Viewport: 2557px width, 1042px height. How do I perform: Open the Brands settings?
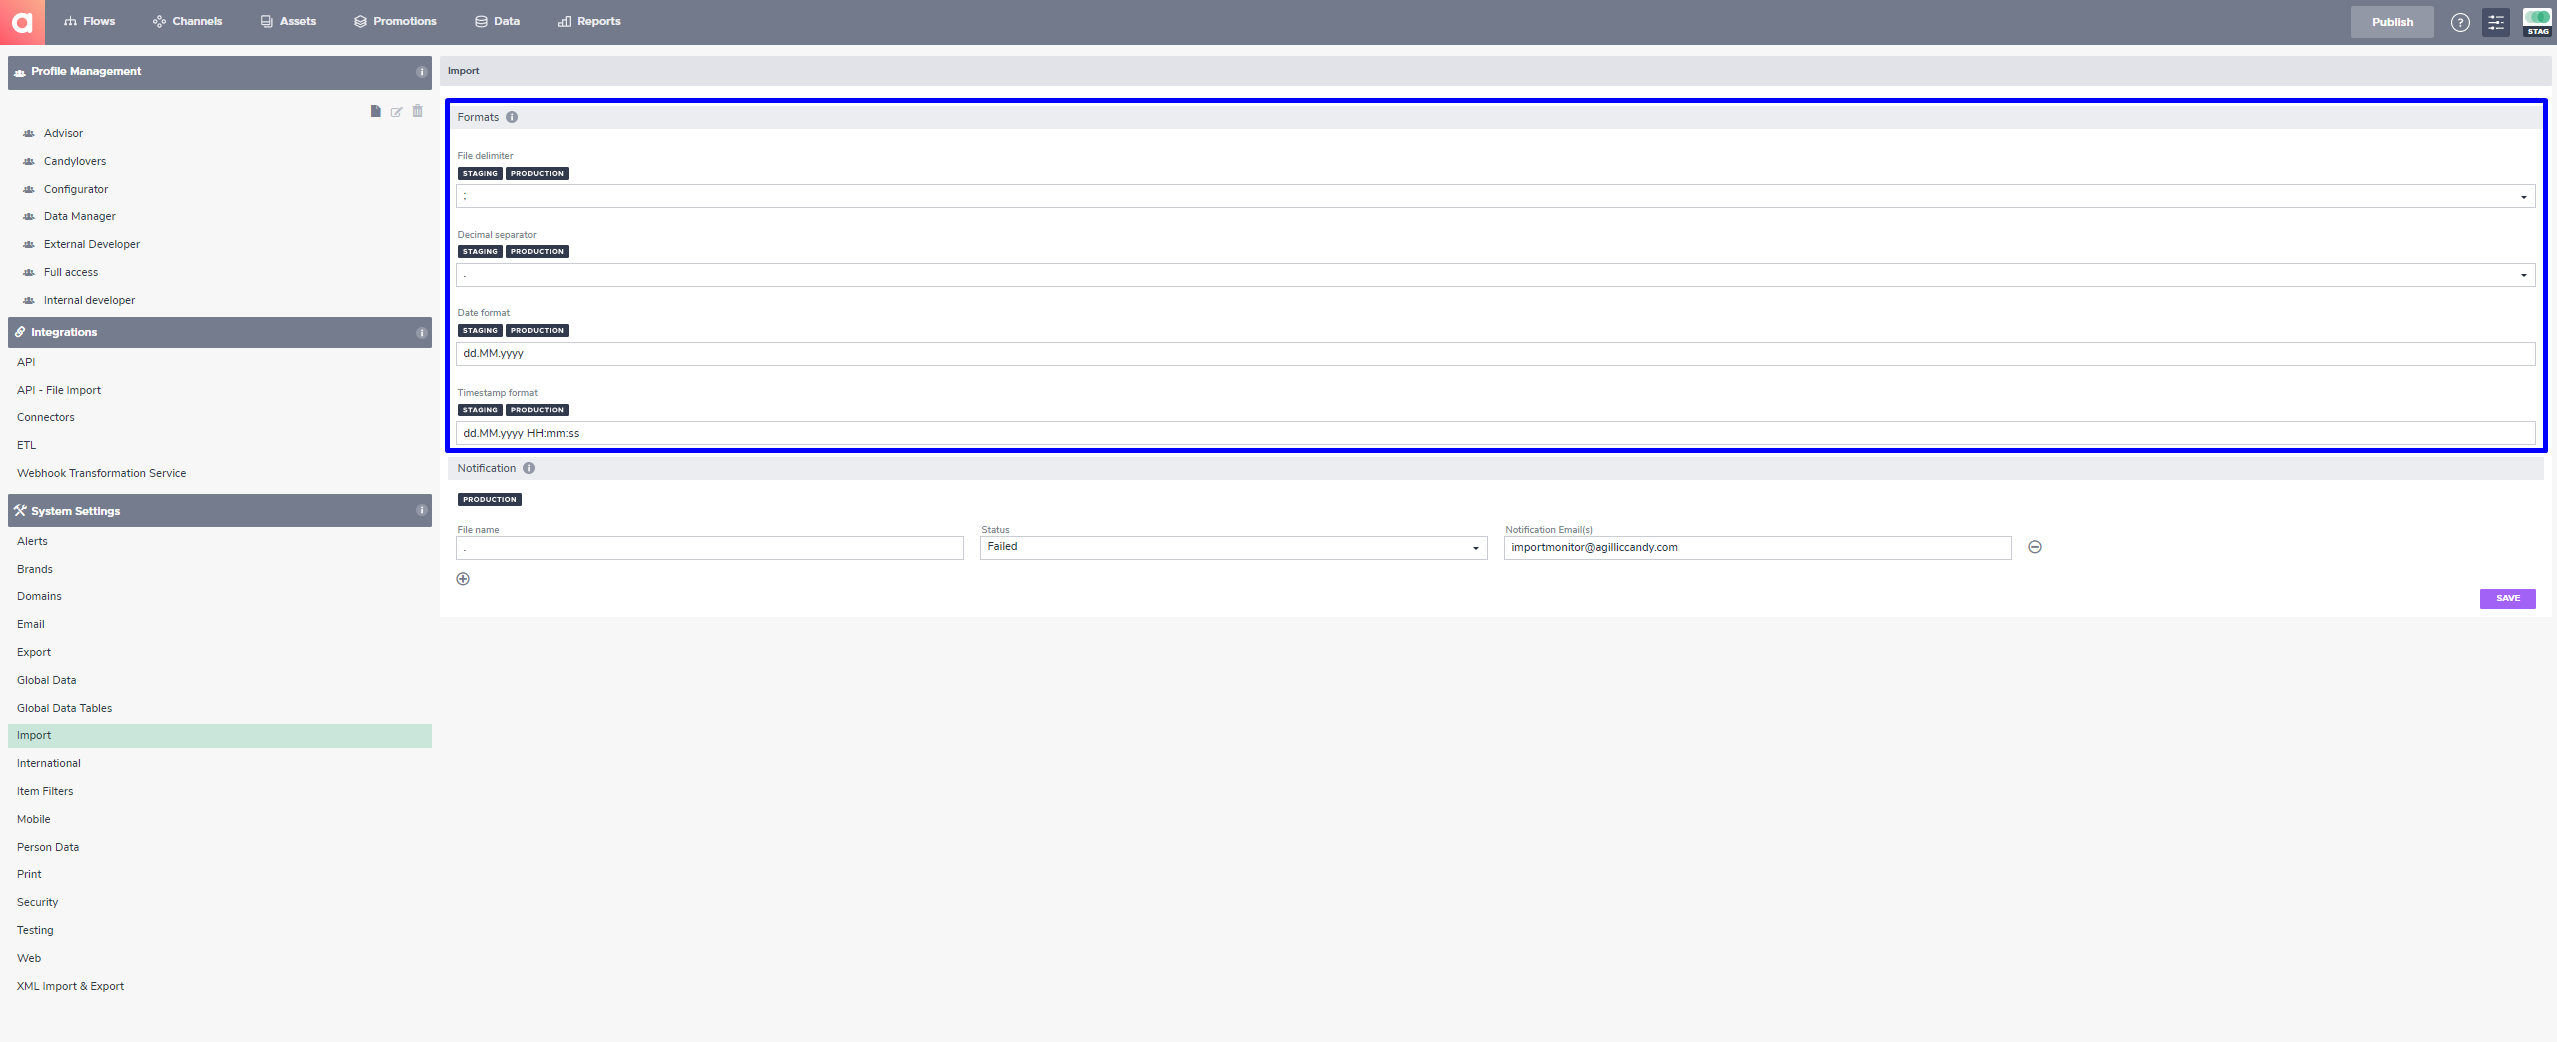(x=35, y=569)
